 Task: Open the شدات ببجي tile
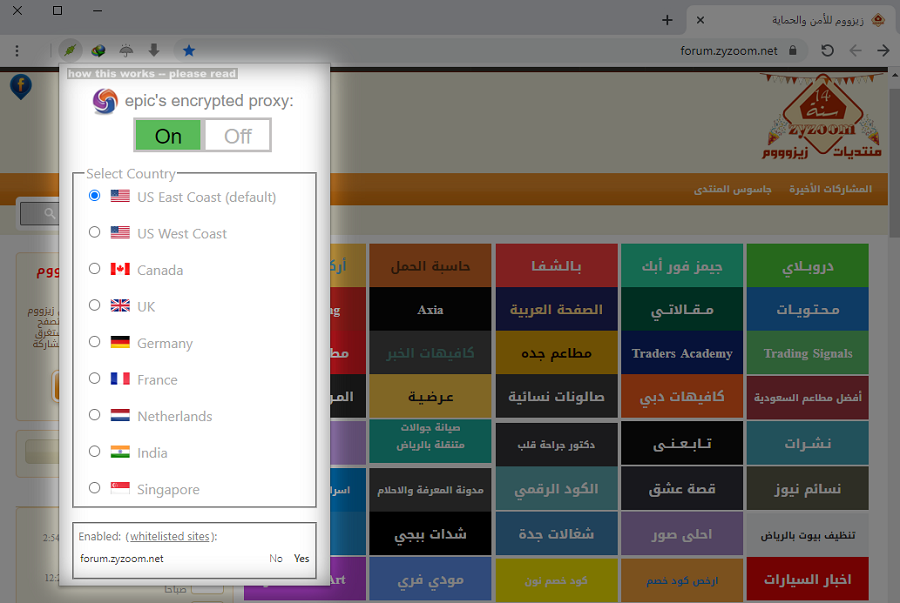[430, 534]
